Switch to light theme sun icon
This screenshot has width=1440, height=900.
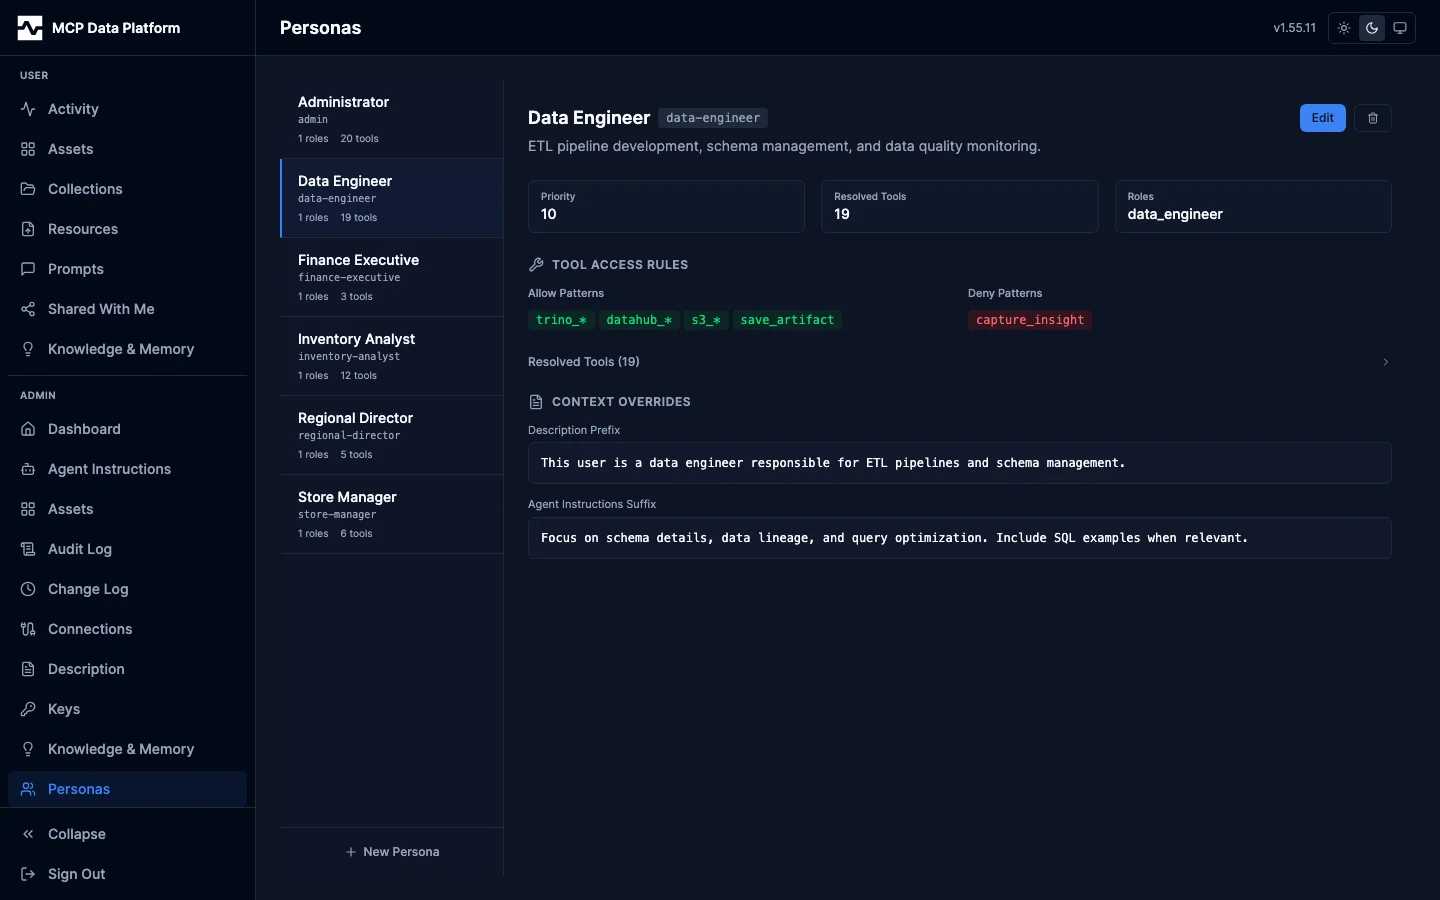[1344, 28]
